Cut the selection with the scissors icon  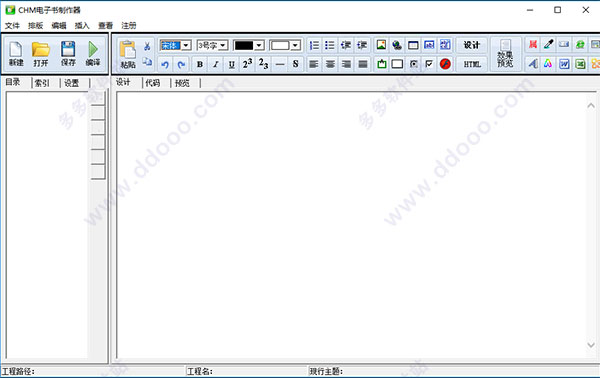(x=147, y=46)
